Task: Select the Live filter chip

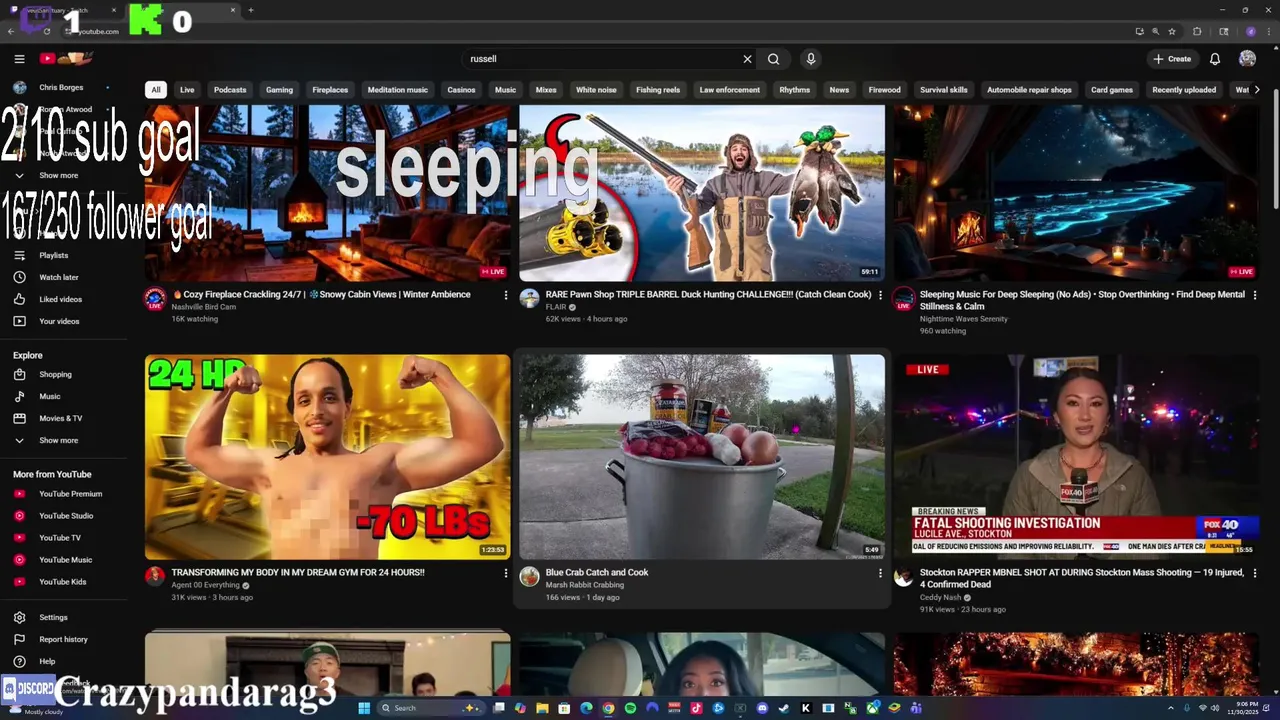Action: point(187,90)
